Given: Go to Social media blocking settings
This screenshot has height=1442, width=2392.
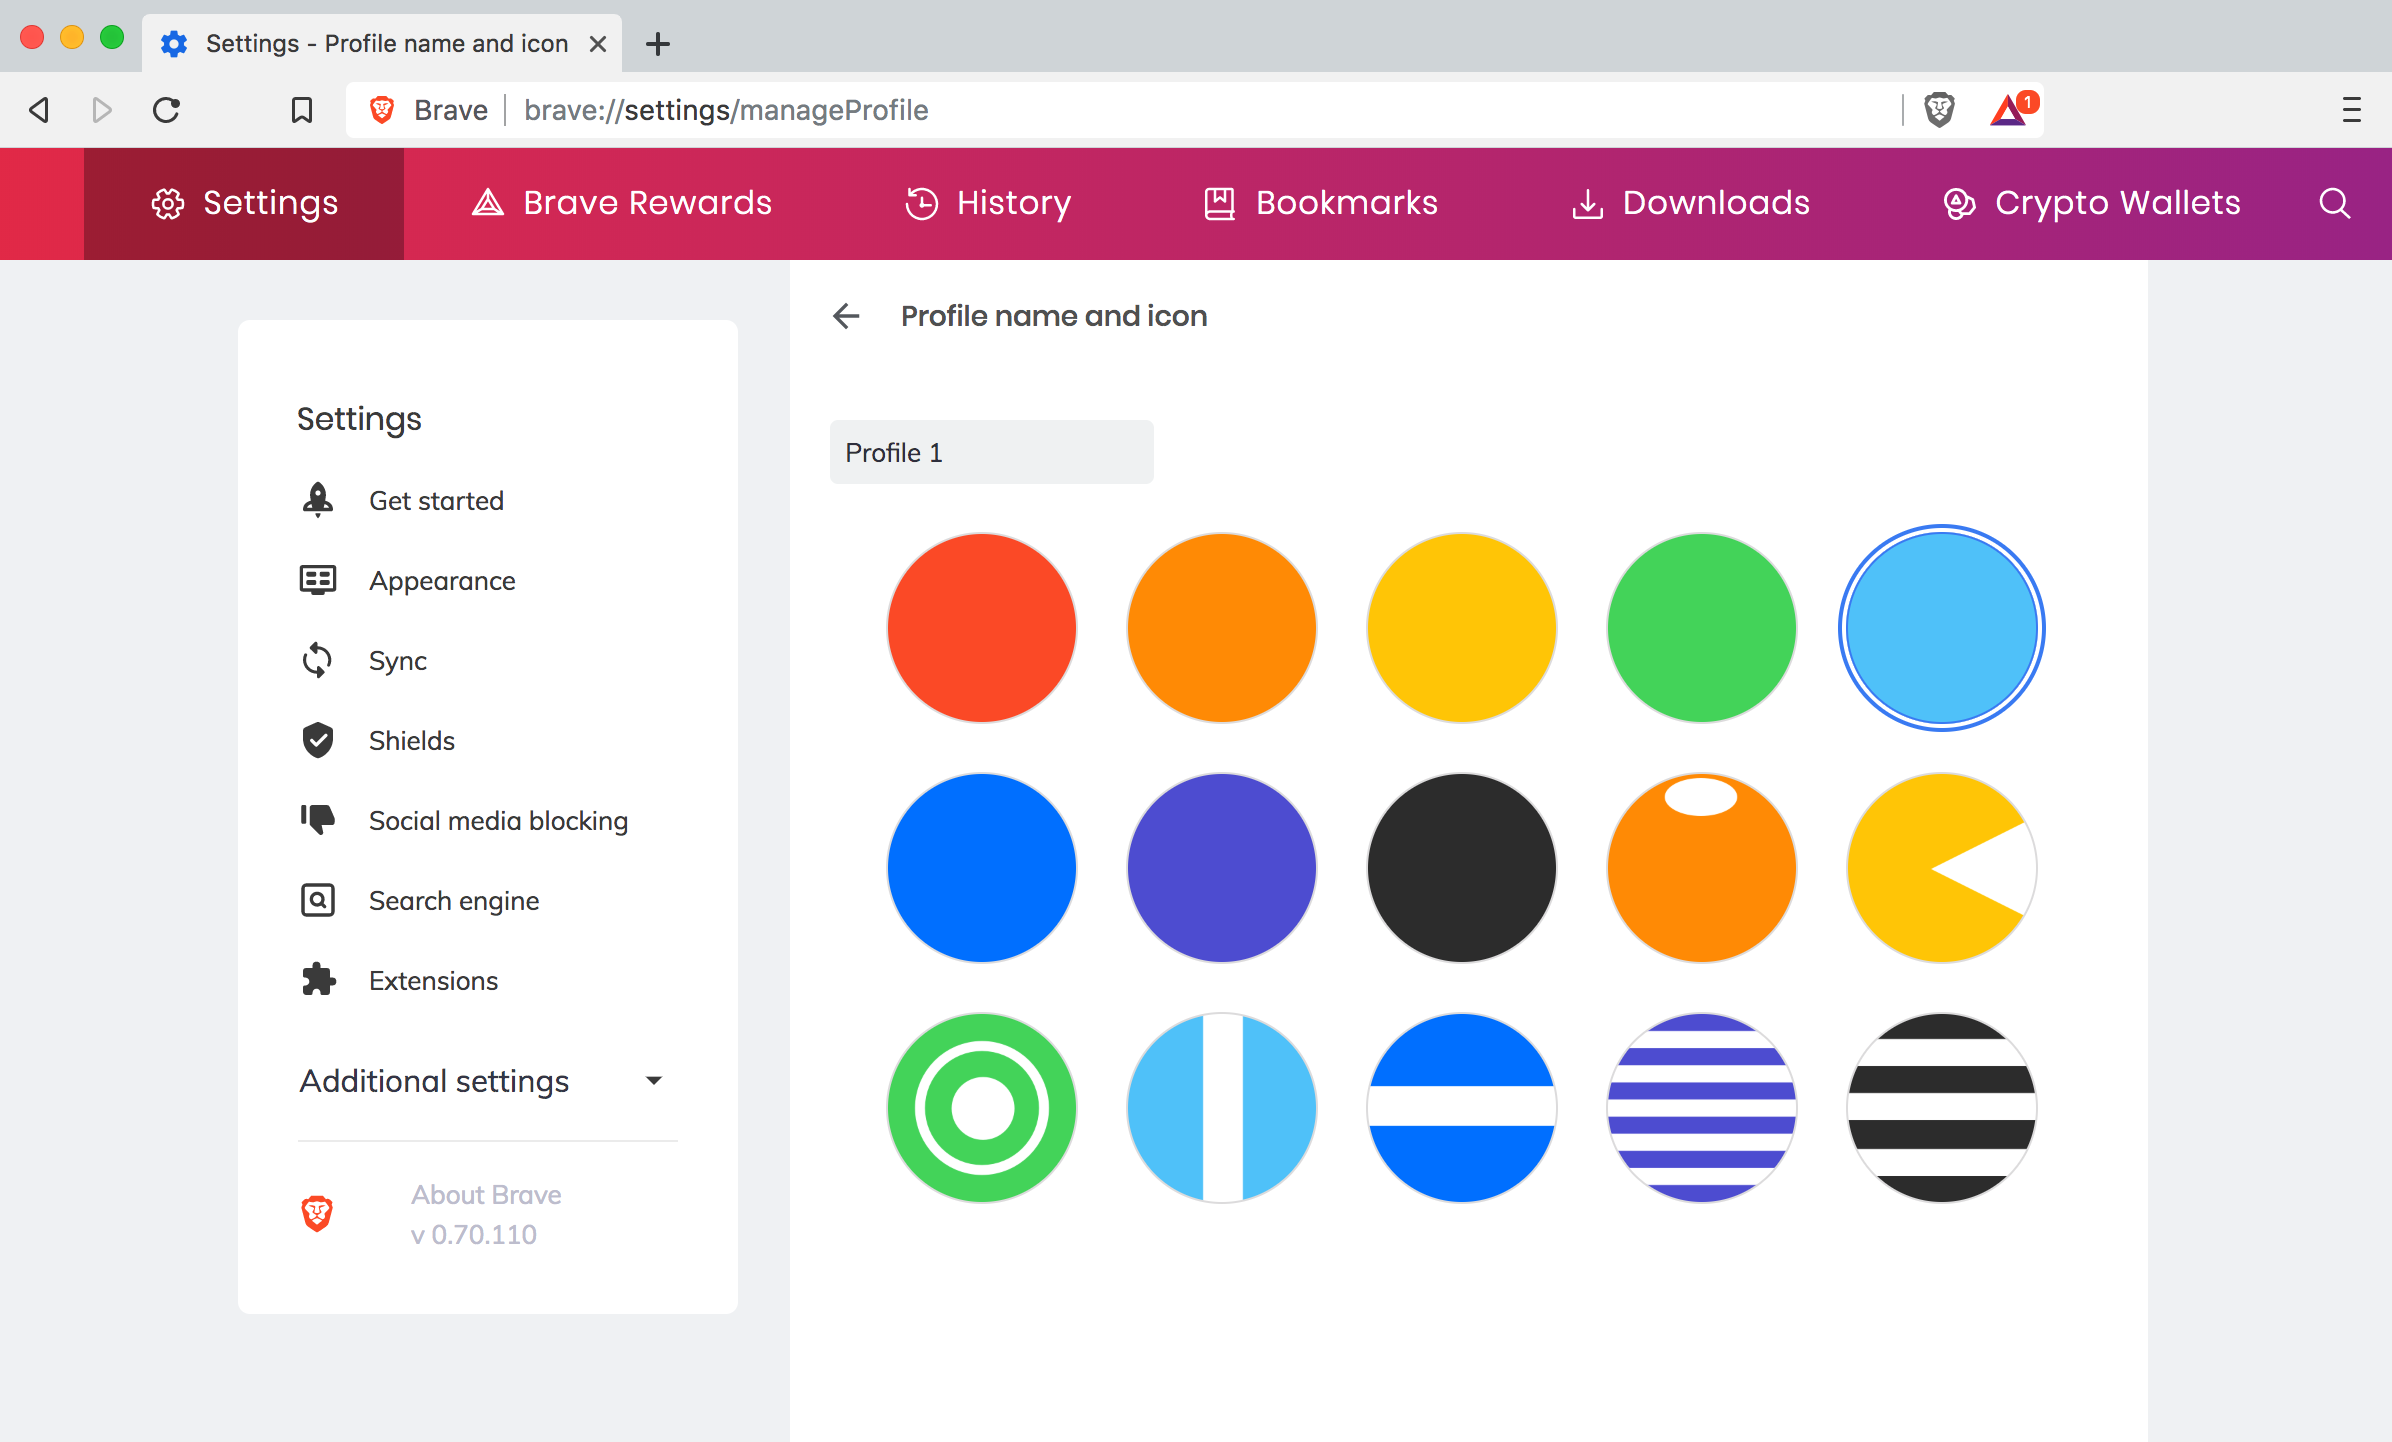Looking at the screenshot, I should [498, 821].
